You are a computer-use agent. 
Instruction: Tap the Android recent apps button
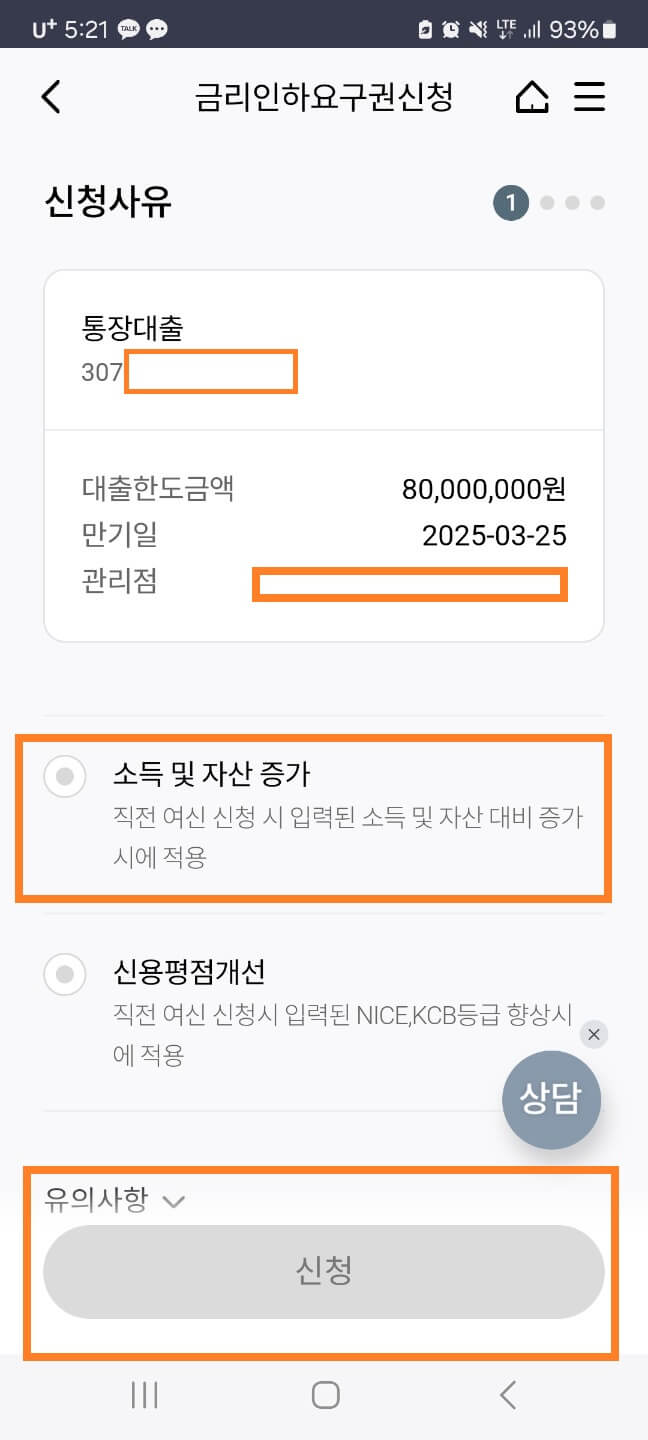tap(145, 1394)
